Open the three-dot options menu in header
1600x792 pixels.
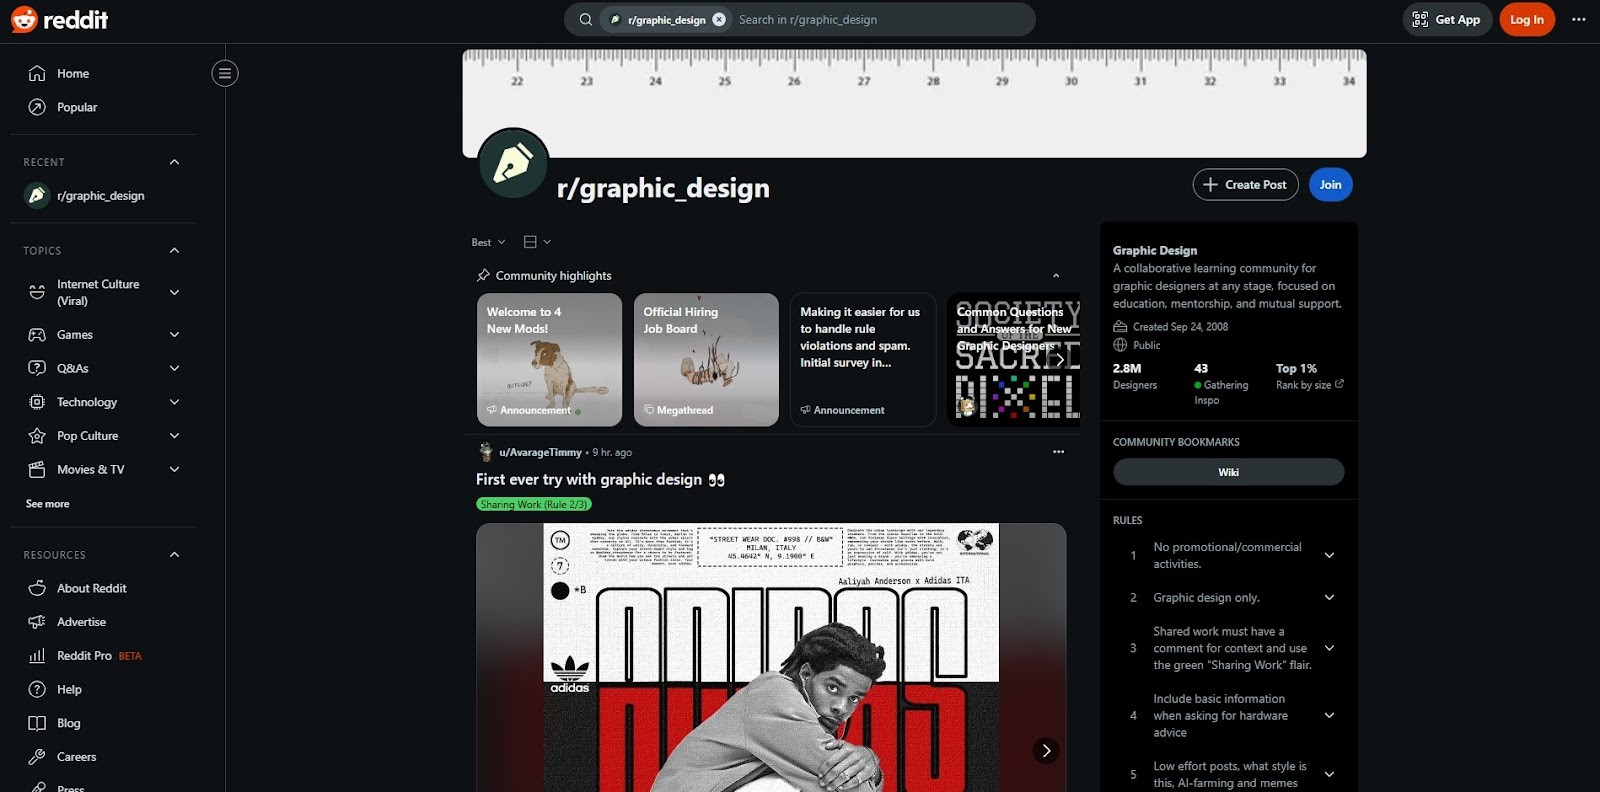[1579, 19]
